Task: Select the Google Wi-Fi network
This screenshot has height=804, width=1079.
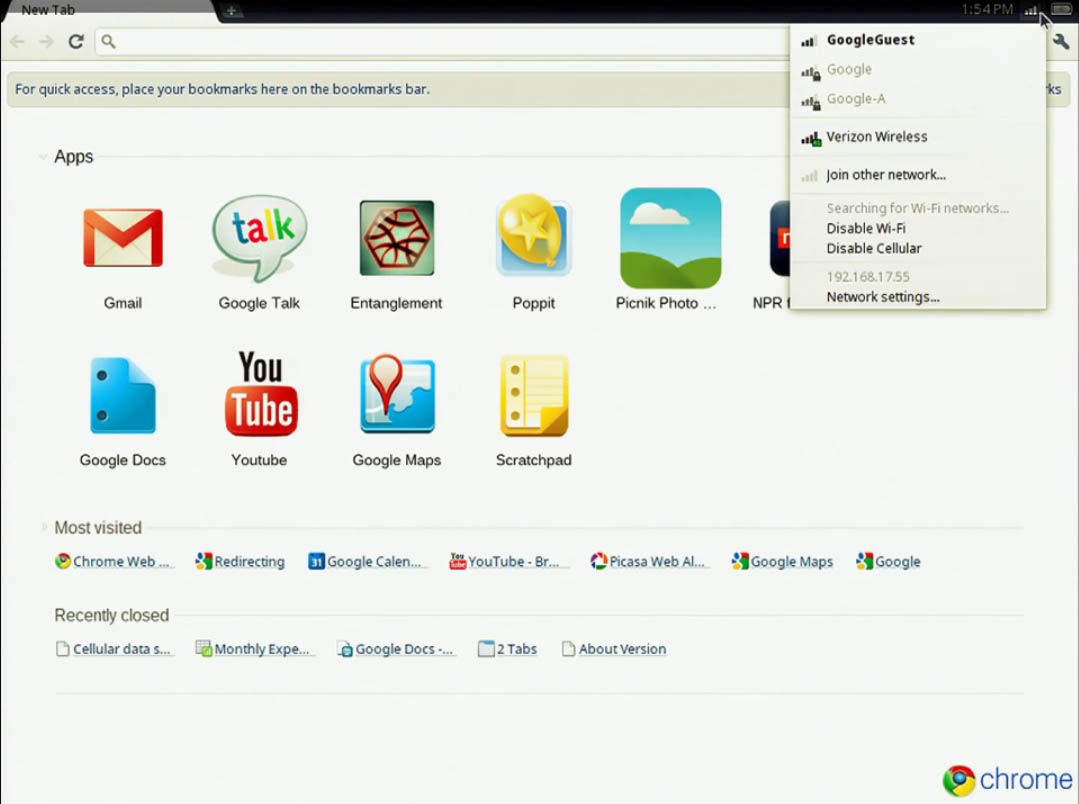Action: (x=918, y=70)
